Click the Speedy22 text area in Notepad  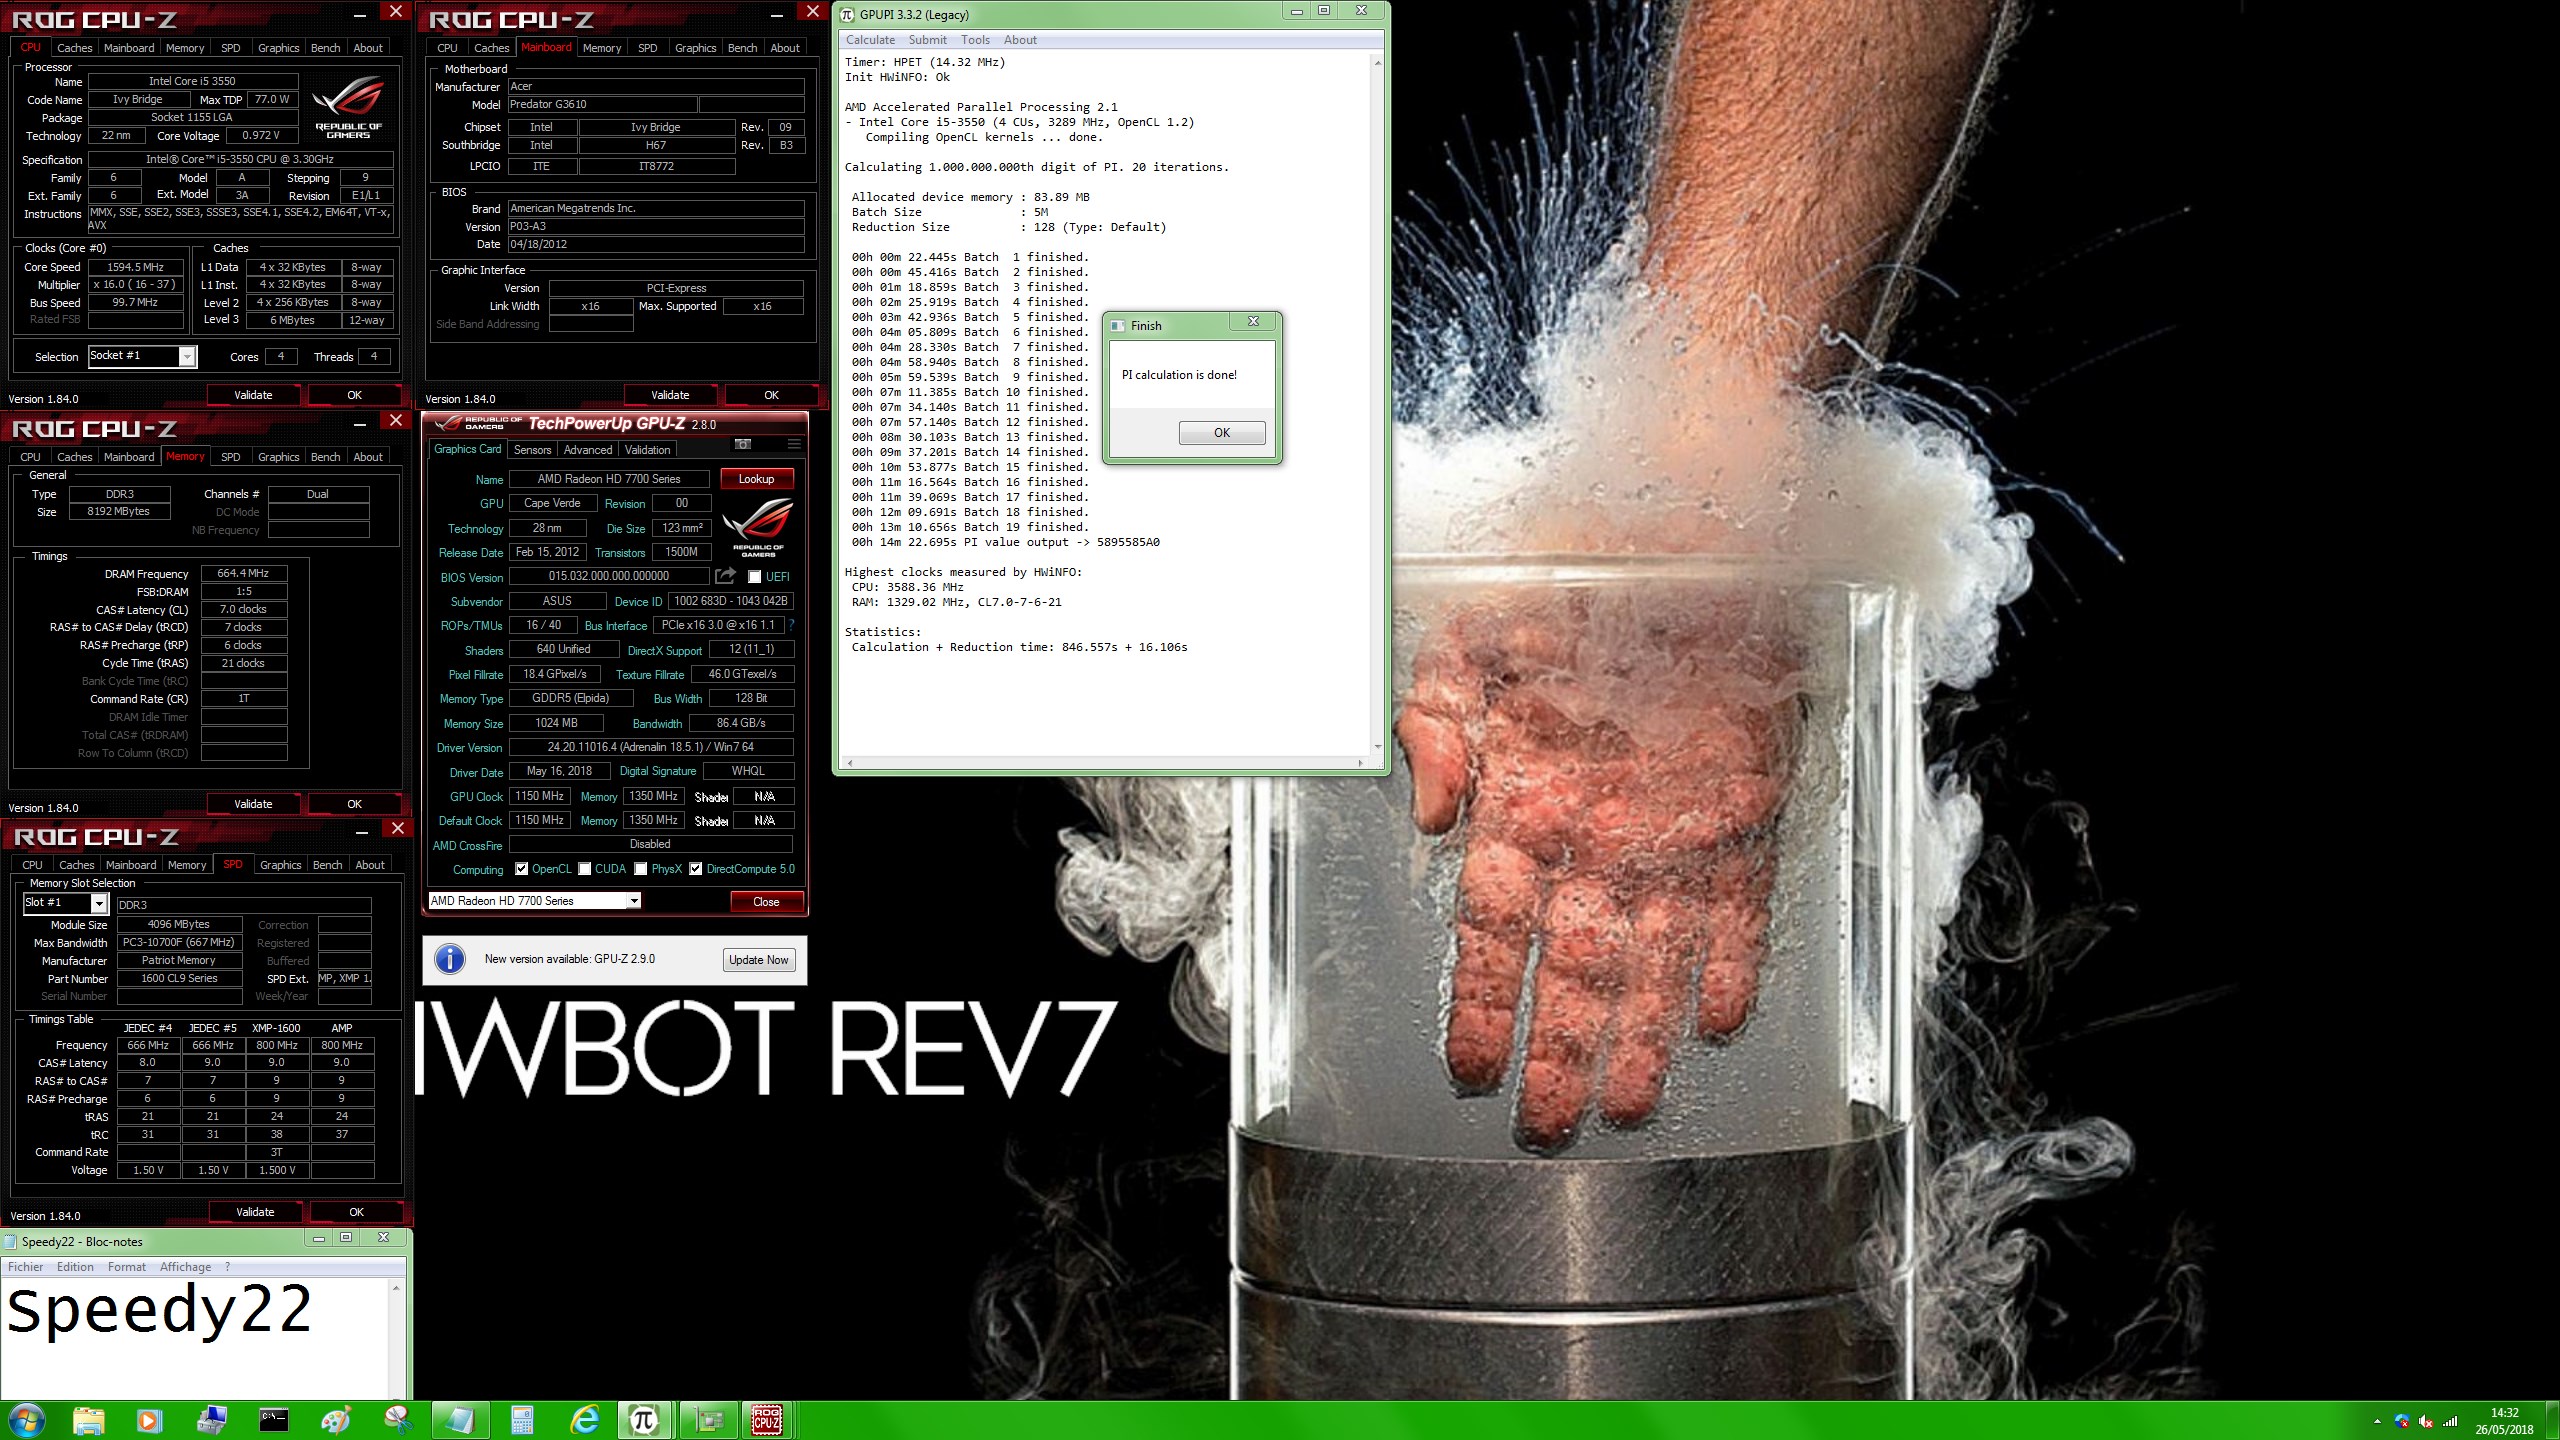click(x=195, y=1338)
